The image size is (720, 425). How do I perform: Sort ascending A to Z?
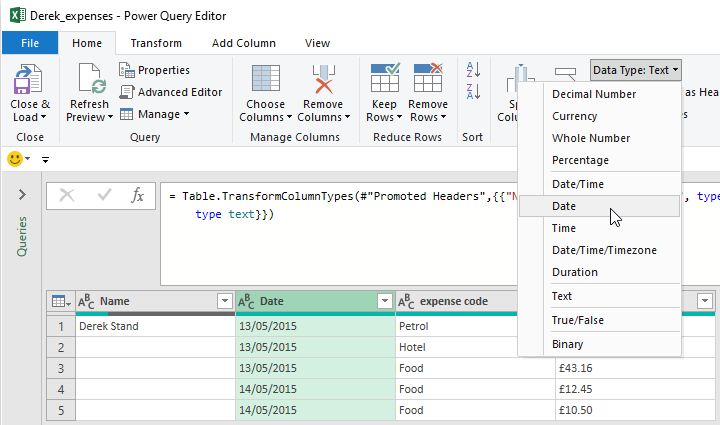click(473, 70)
